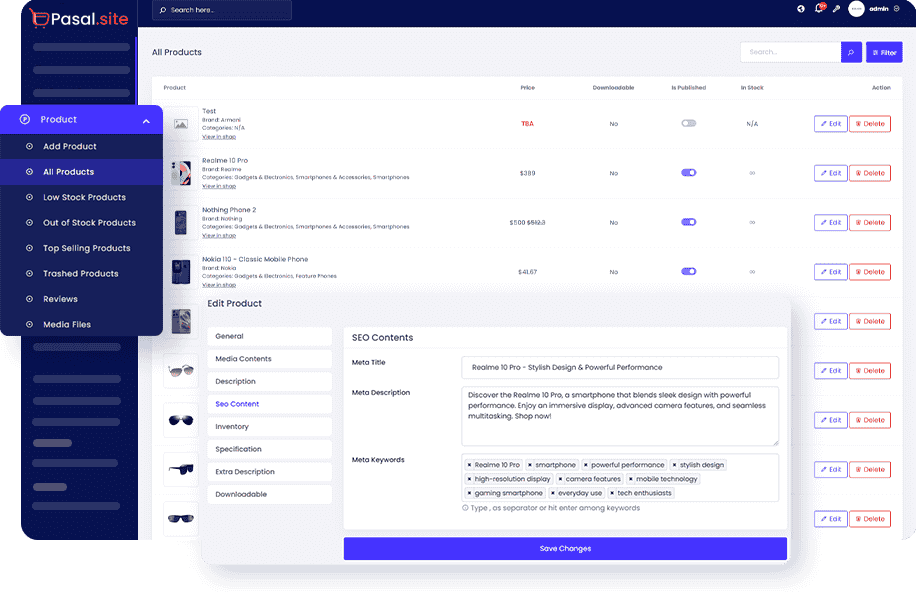This screenshot has height=592, width=917.
Task: Remove the 'gaming smartphone' keyword tag
Action: tap(469, 493)
